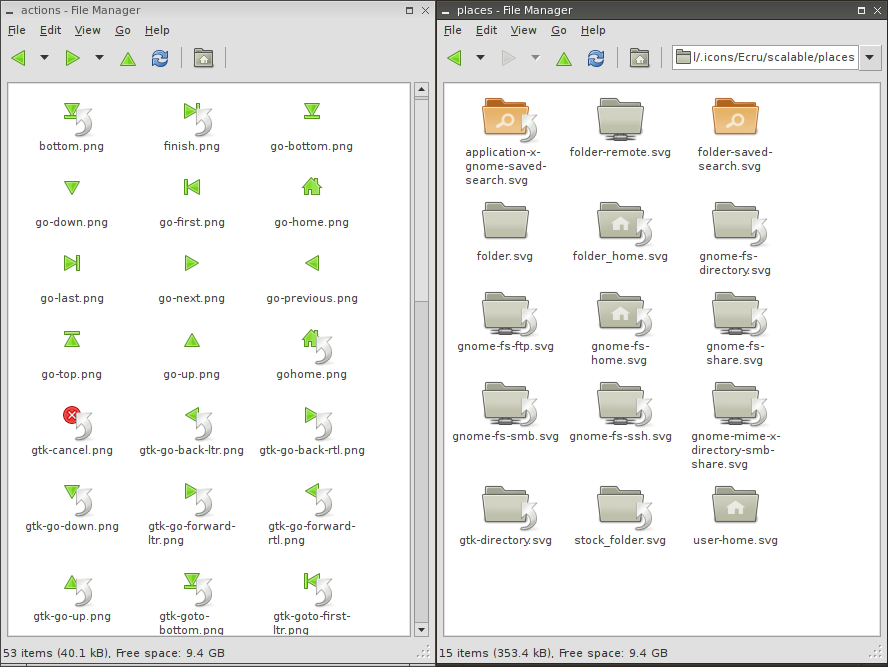
Task: Expand the location path dropdown in places window
Action: click(869, 58)
